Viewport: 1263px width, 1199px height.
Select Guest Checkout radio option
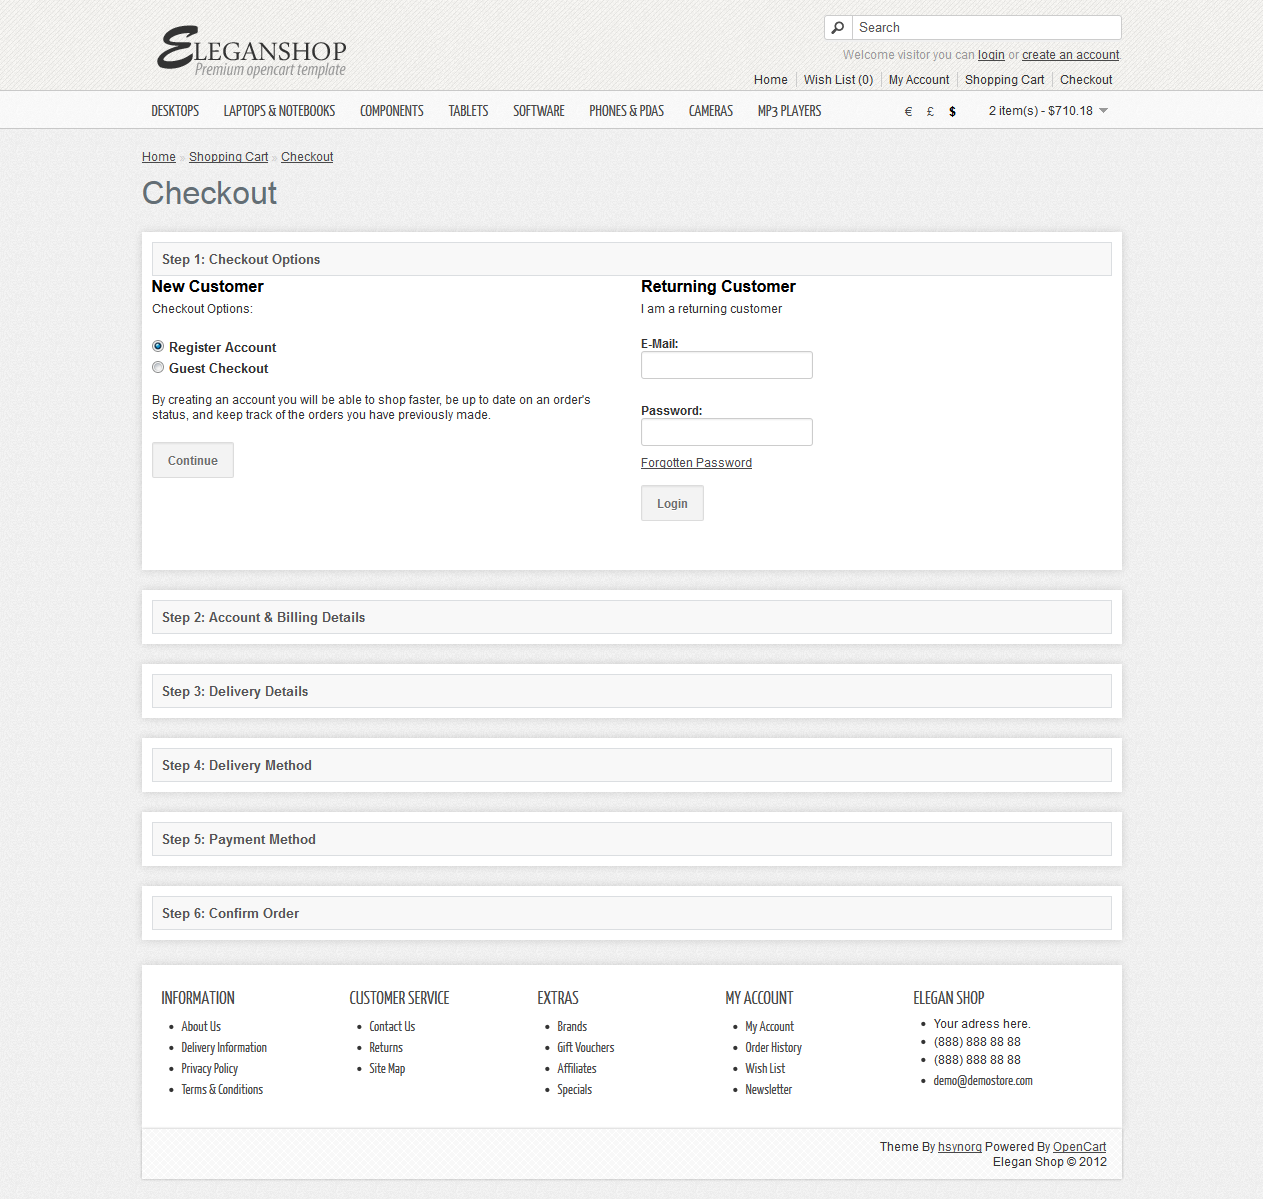[x=158, y=367]
